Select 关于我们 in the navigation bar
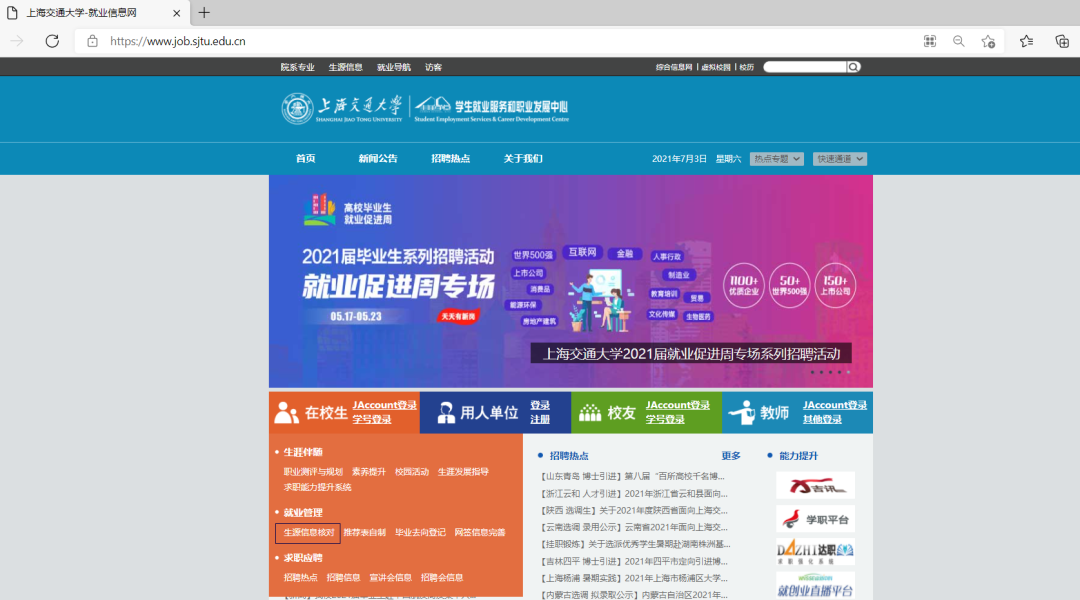 click(x=526, y=158)
